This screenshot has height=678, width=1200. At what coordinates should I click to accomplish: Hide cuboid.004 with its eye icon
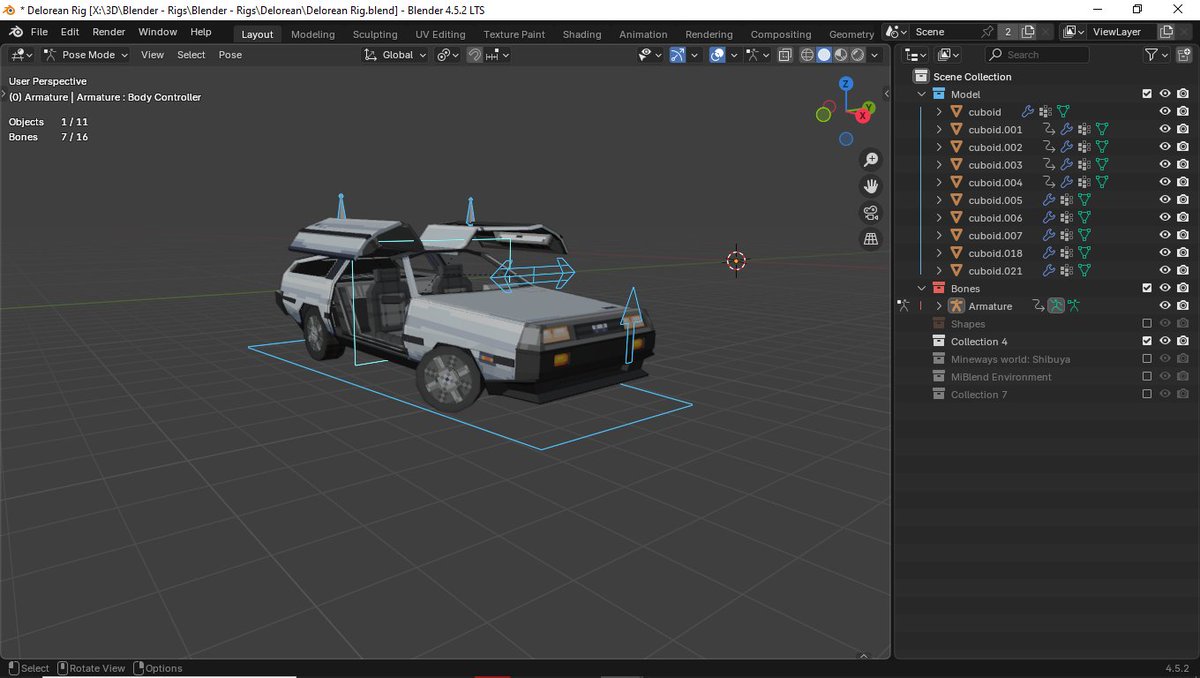[1165, 183]
